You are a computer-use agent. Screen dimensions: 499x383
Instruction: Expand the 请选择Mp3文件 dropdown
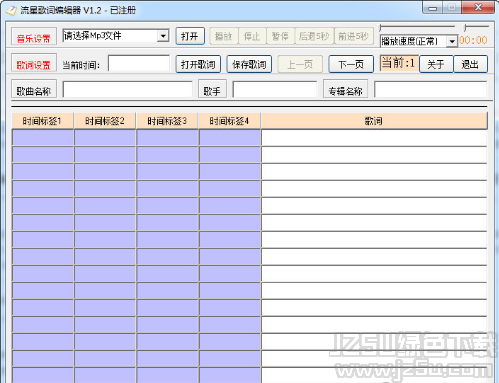tap(163, 36)
